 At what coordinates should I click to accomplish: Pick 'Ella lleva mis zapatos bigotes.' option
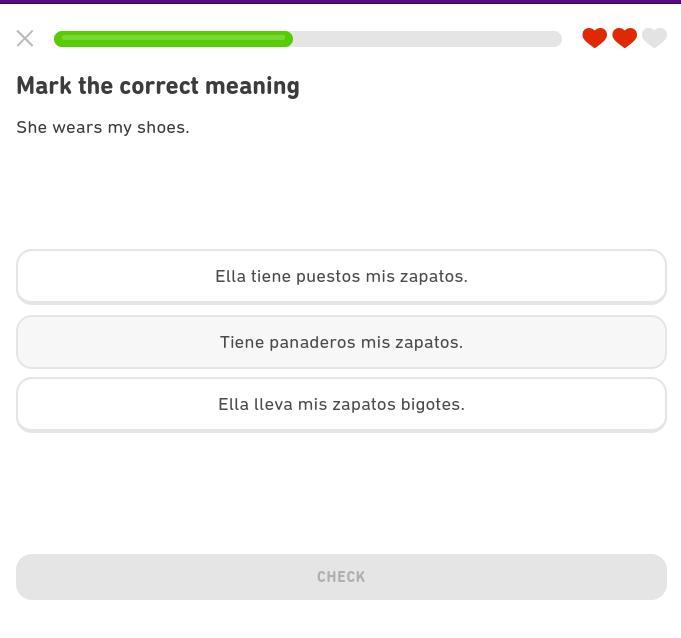point(341,405)
